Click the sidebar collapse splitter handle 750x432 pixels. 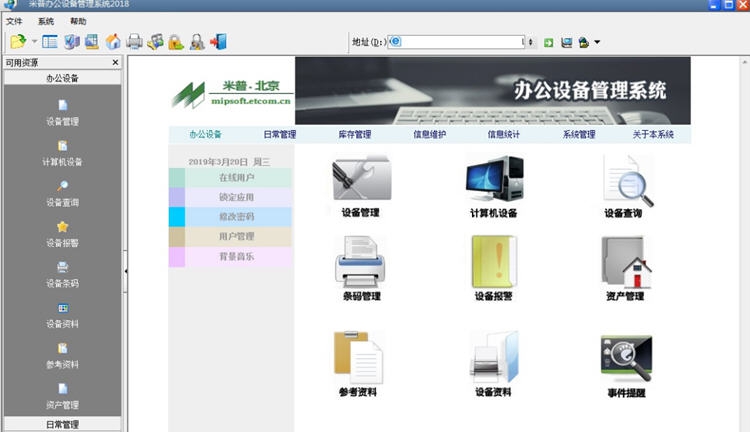[125, 271]
